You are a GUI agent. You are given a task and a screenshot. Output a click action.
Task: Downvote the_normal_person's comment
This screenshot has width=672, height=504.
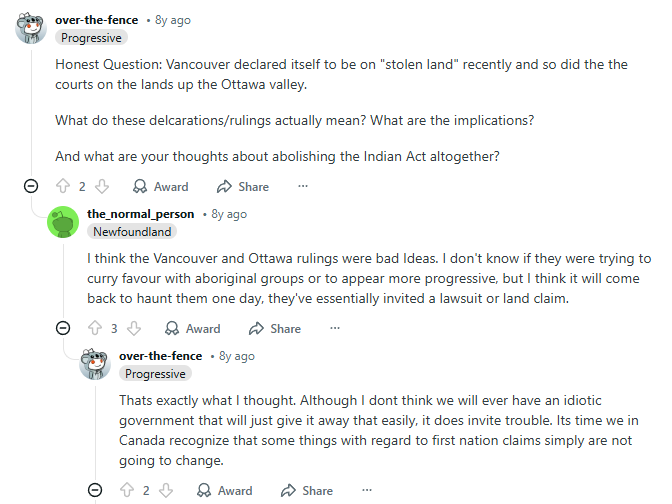pos(134,328)
